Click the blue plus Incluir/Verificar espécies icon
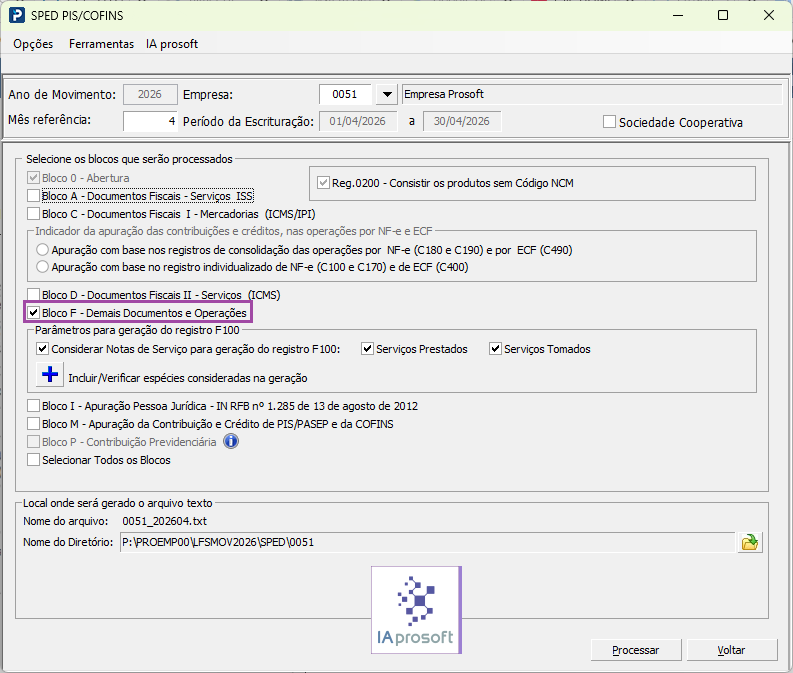Viewport: 793px width, 673px height. (50, 375)
